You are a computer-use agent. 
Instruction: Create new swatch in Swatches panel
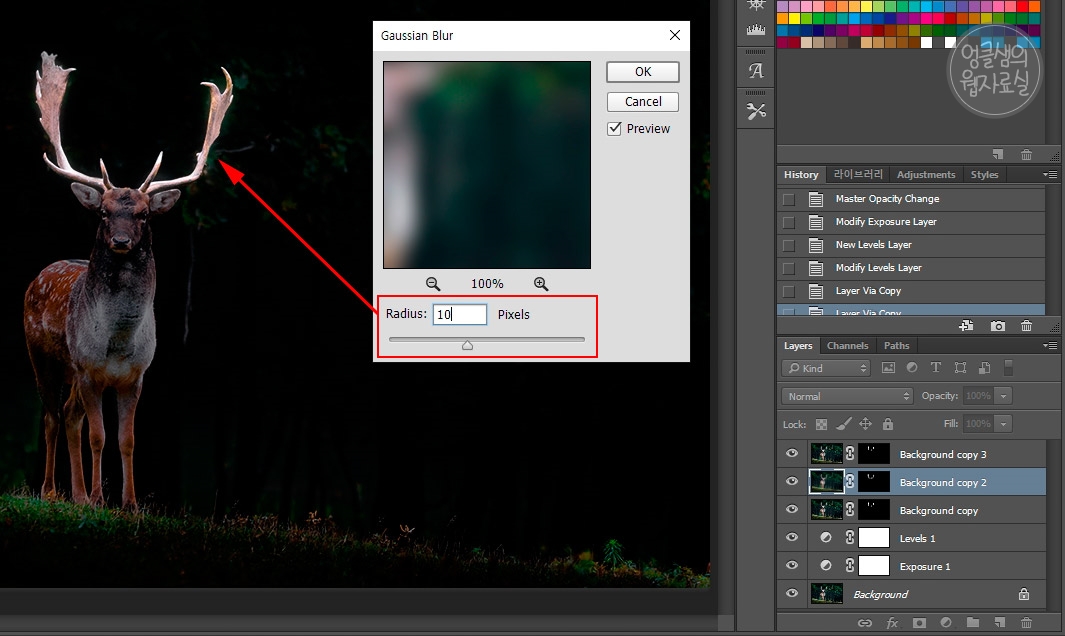coord(997,154)
